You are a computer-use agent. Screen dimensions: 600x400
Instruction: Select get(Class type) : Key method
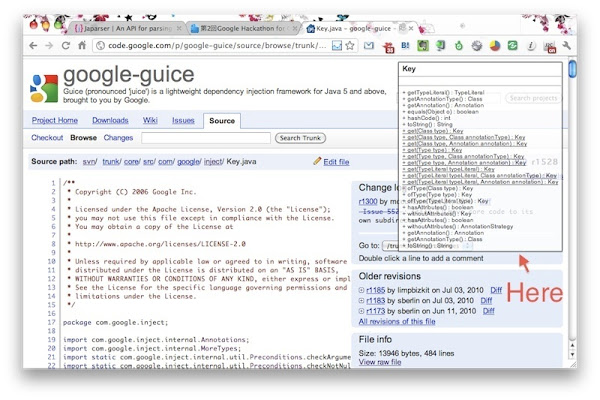click(433, 131)
